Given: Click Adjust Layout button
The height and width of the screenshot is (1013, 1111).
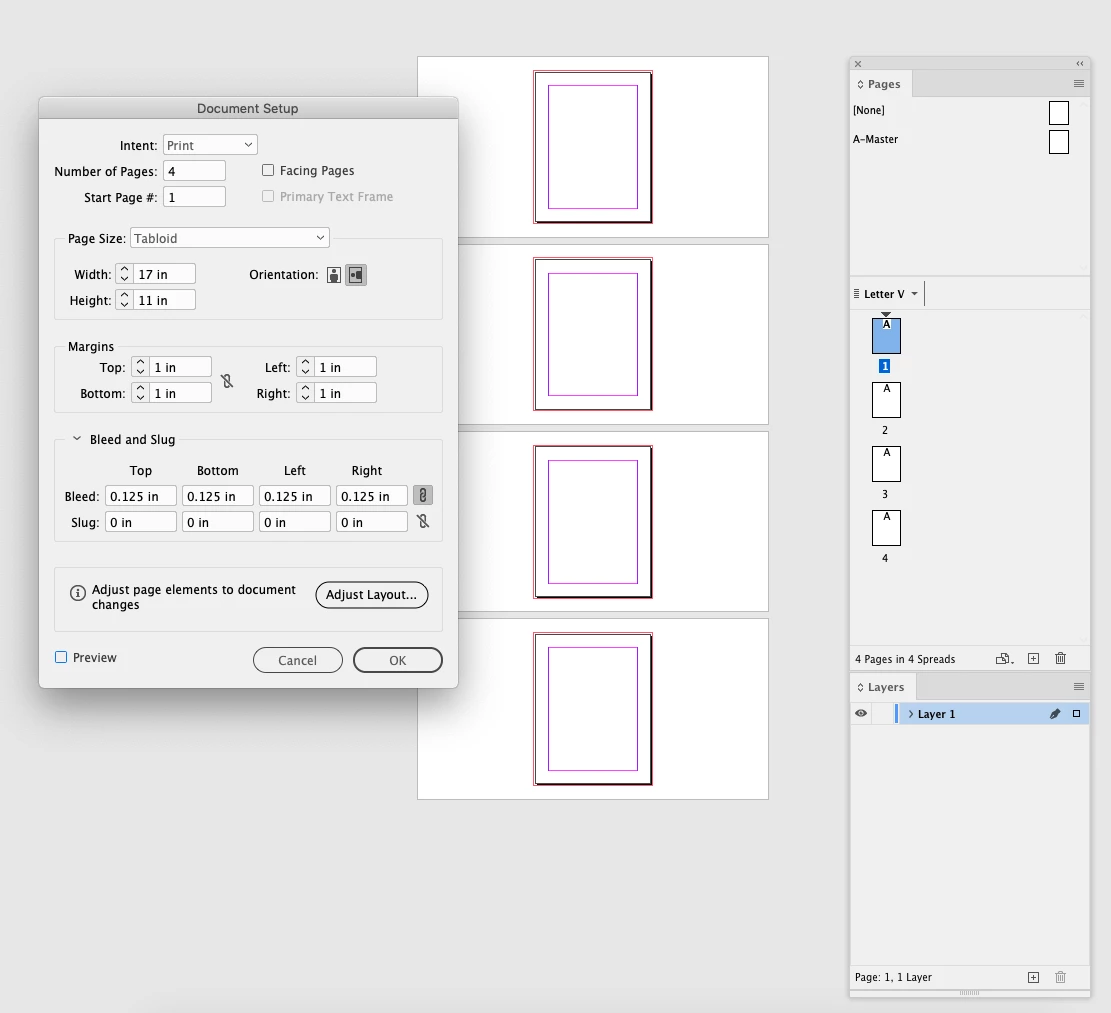Looking at the screenshot, I should pyautogui.click(x=371, y=594).
